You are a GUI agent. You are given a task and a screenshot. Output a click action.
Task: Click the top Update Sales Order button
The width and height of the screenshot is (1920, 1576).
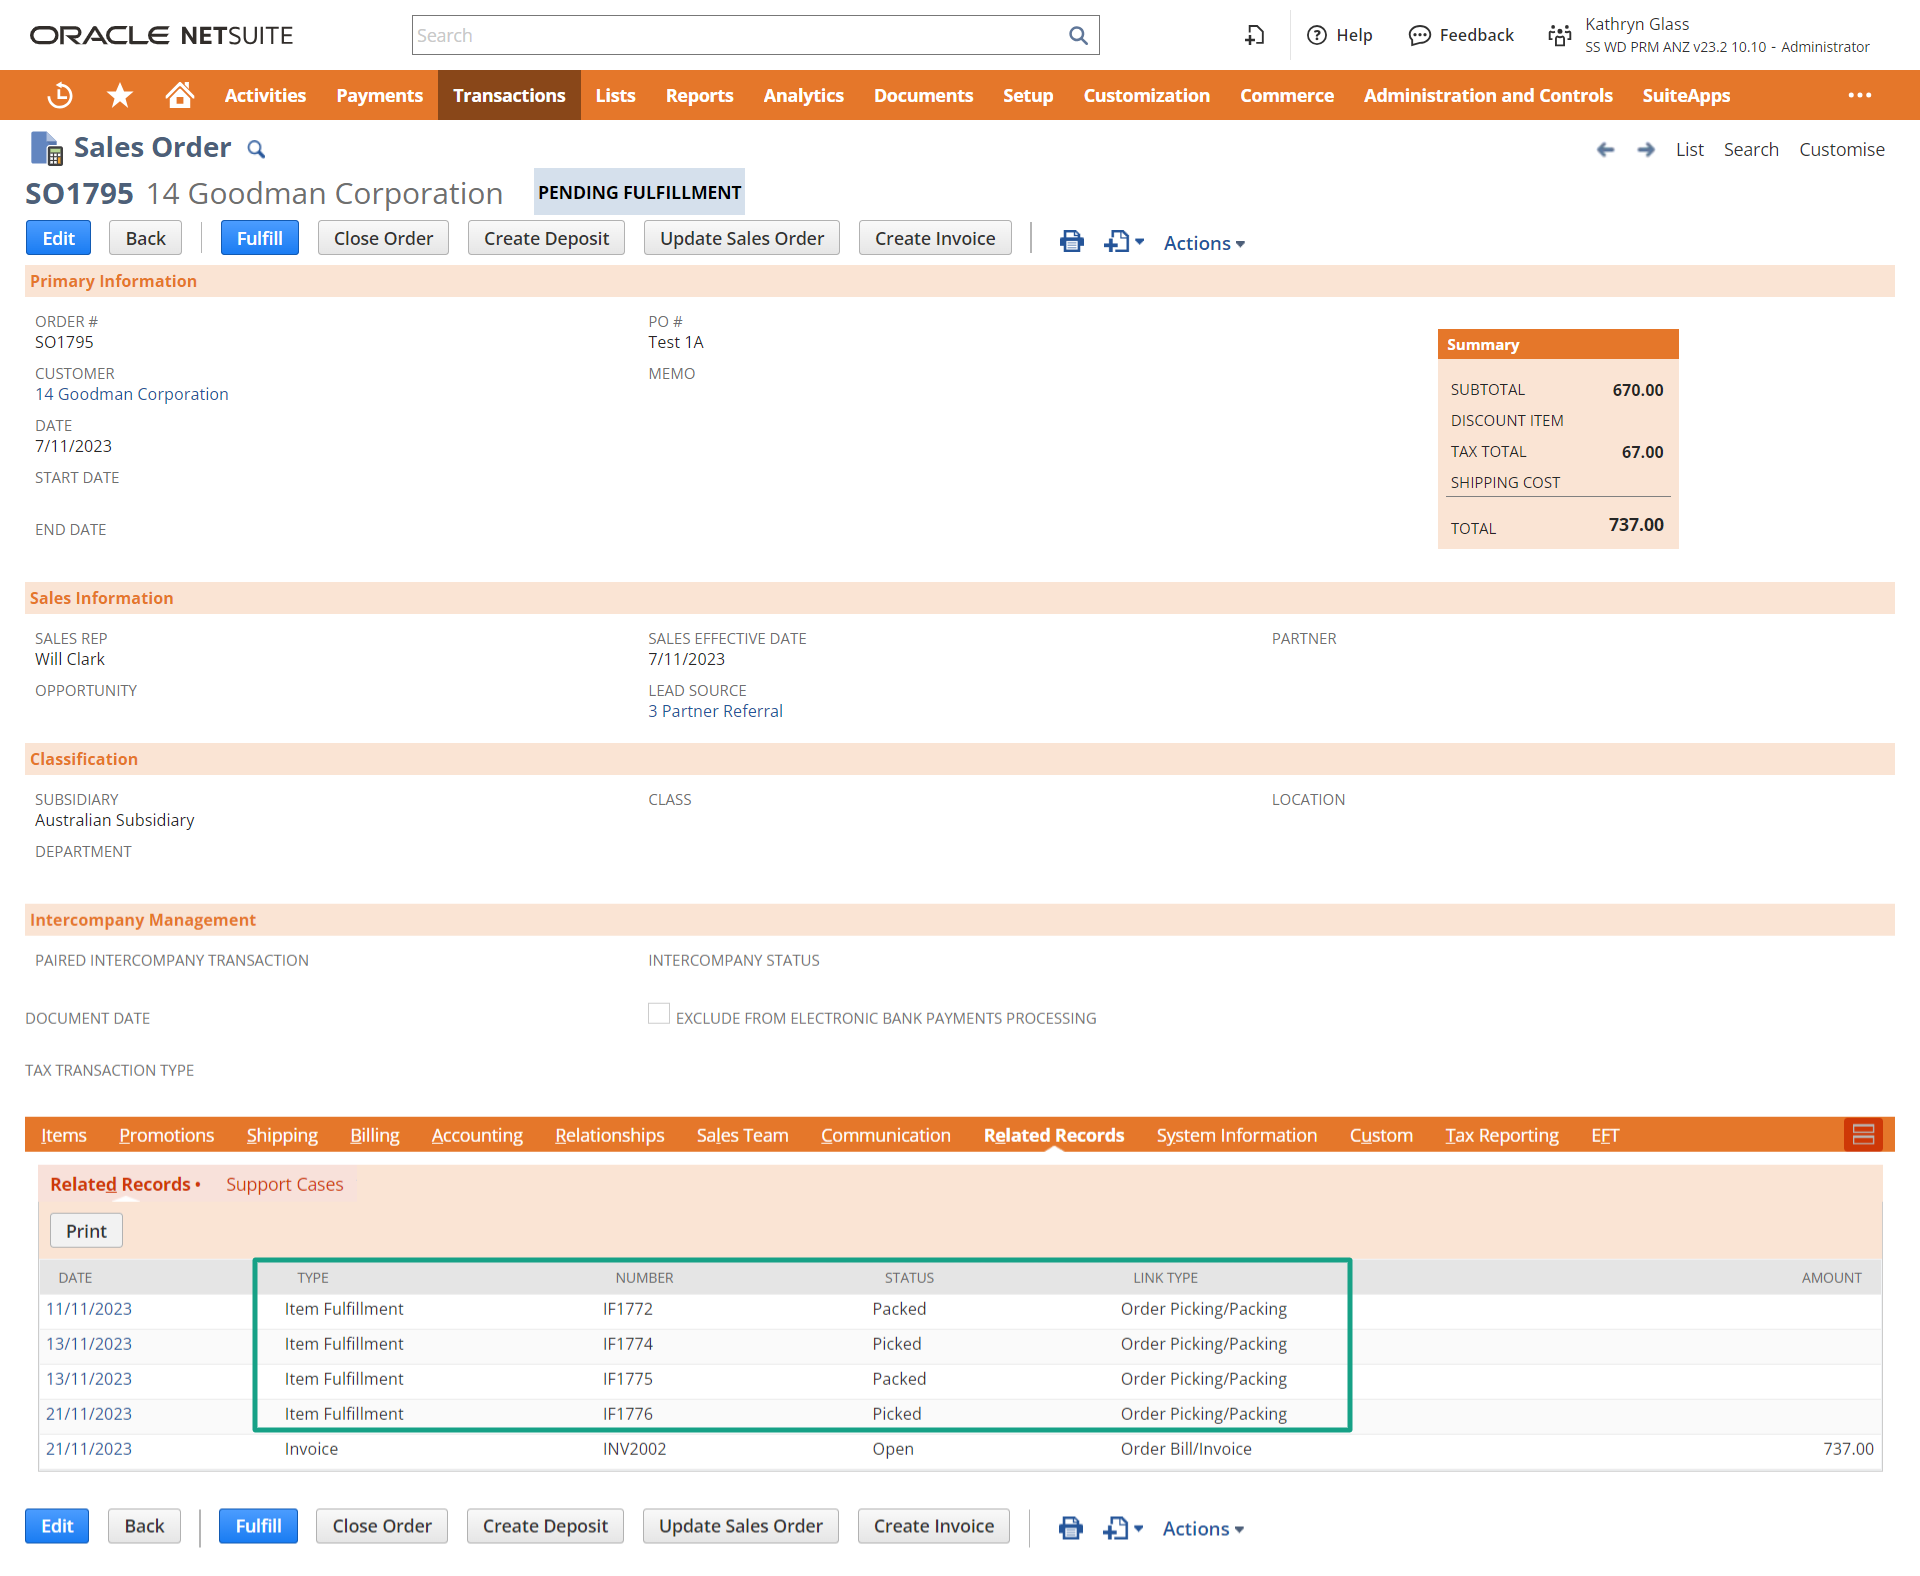(742, 238)
